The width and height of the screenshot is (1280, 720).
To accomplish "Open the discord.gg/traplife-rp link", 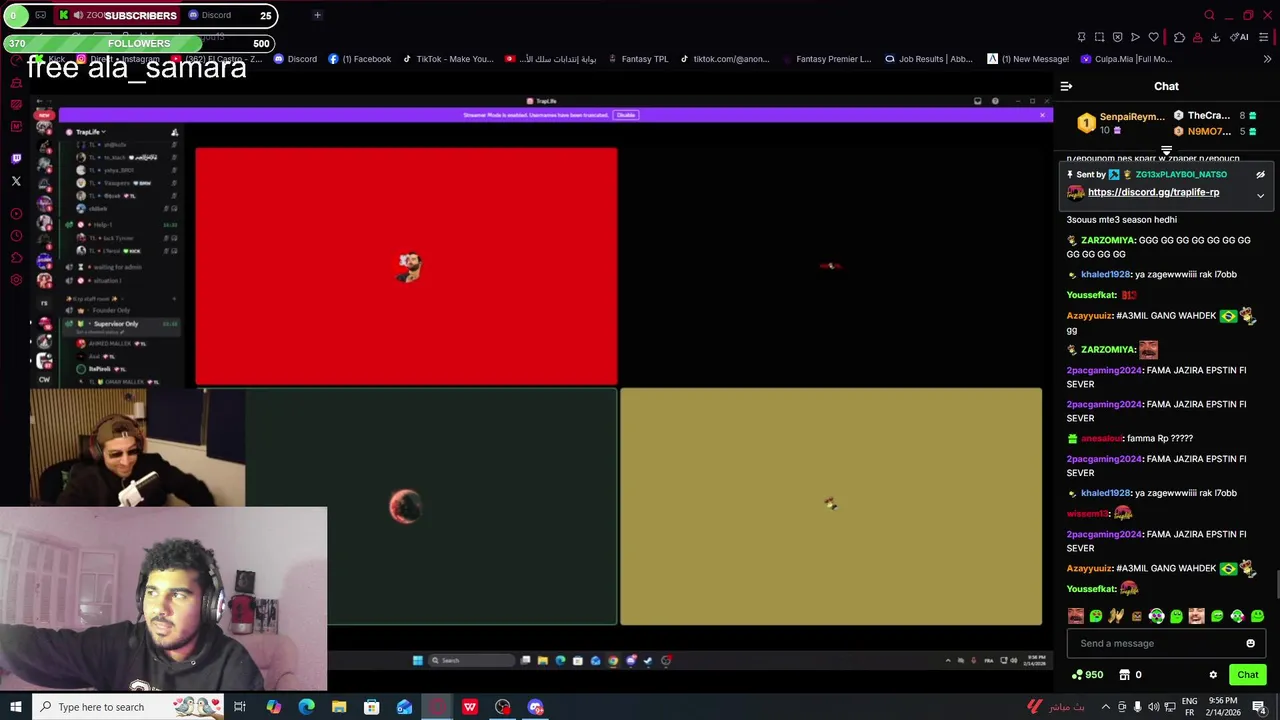I will pos(1153,192).
